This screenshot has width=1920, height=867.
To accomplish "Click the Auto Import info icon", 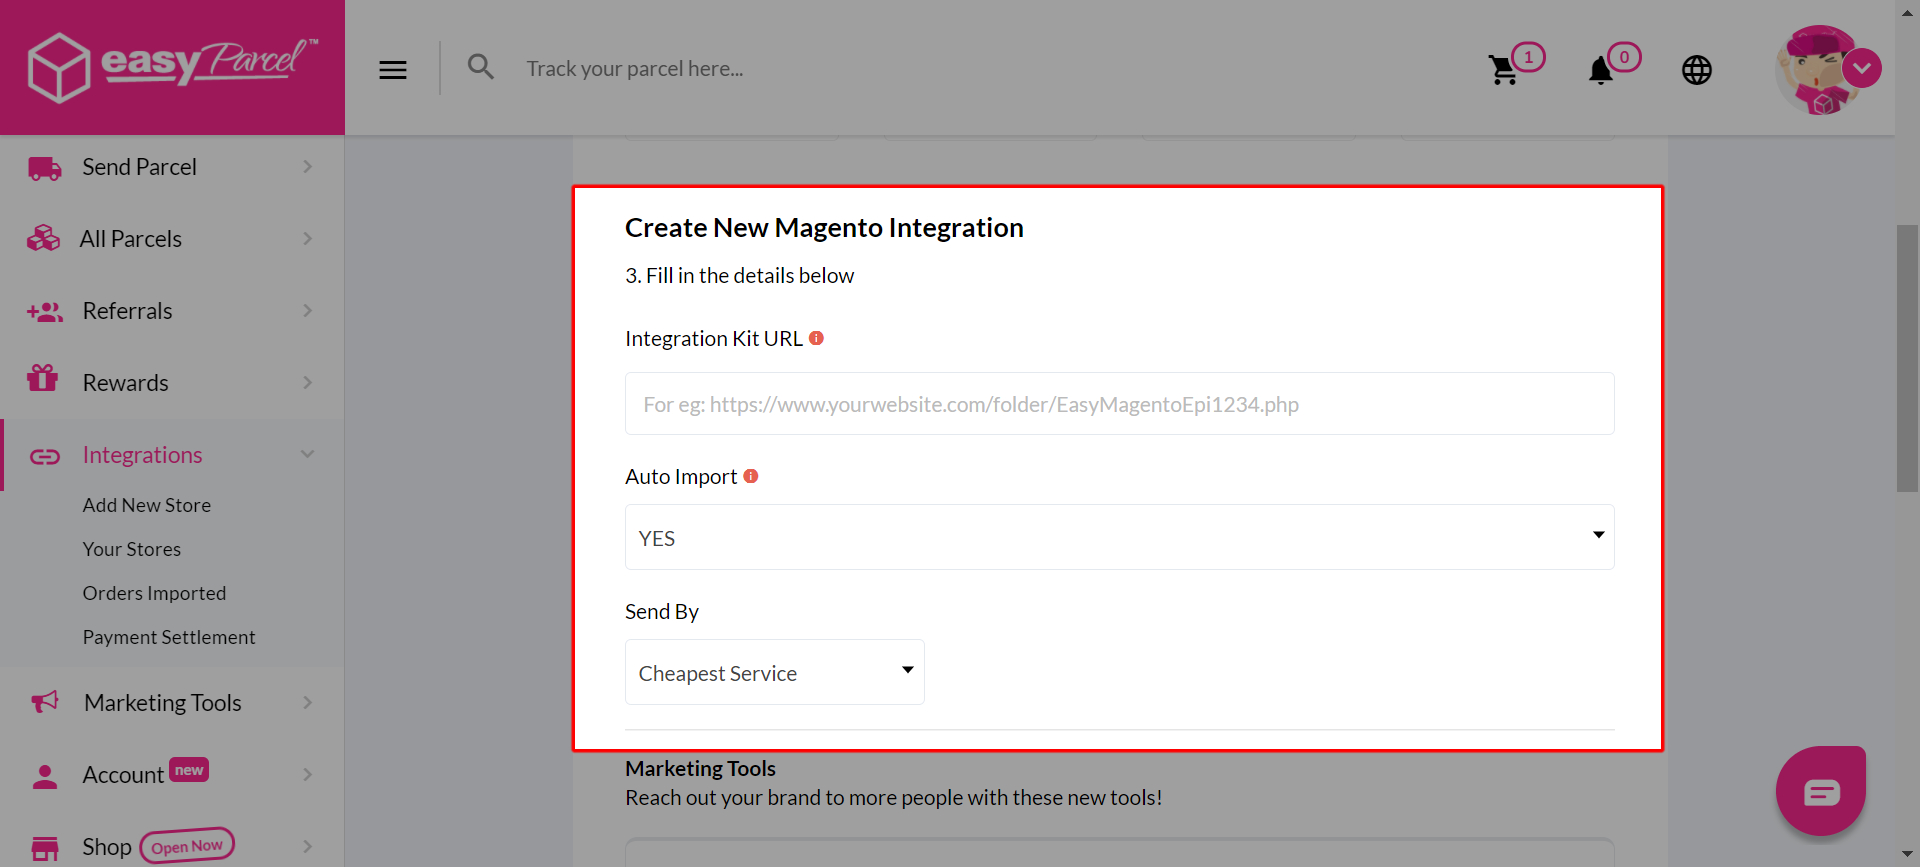I will [751, 476].
